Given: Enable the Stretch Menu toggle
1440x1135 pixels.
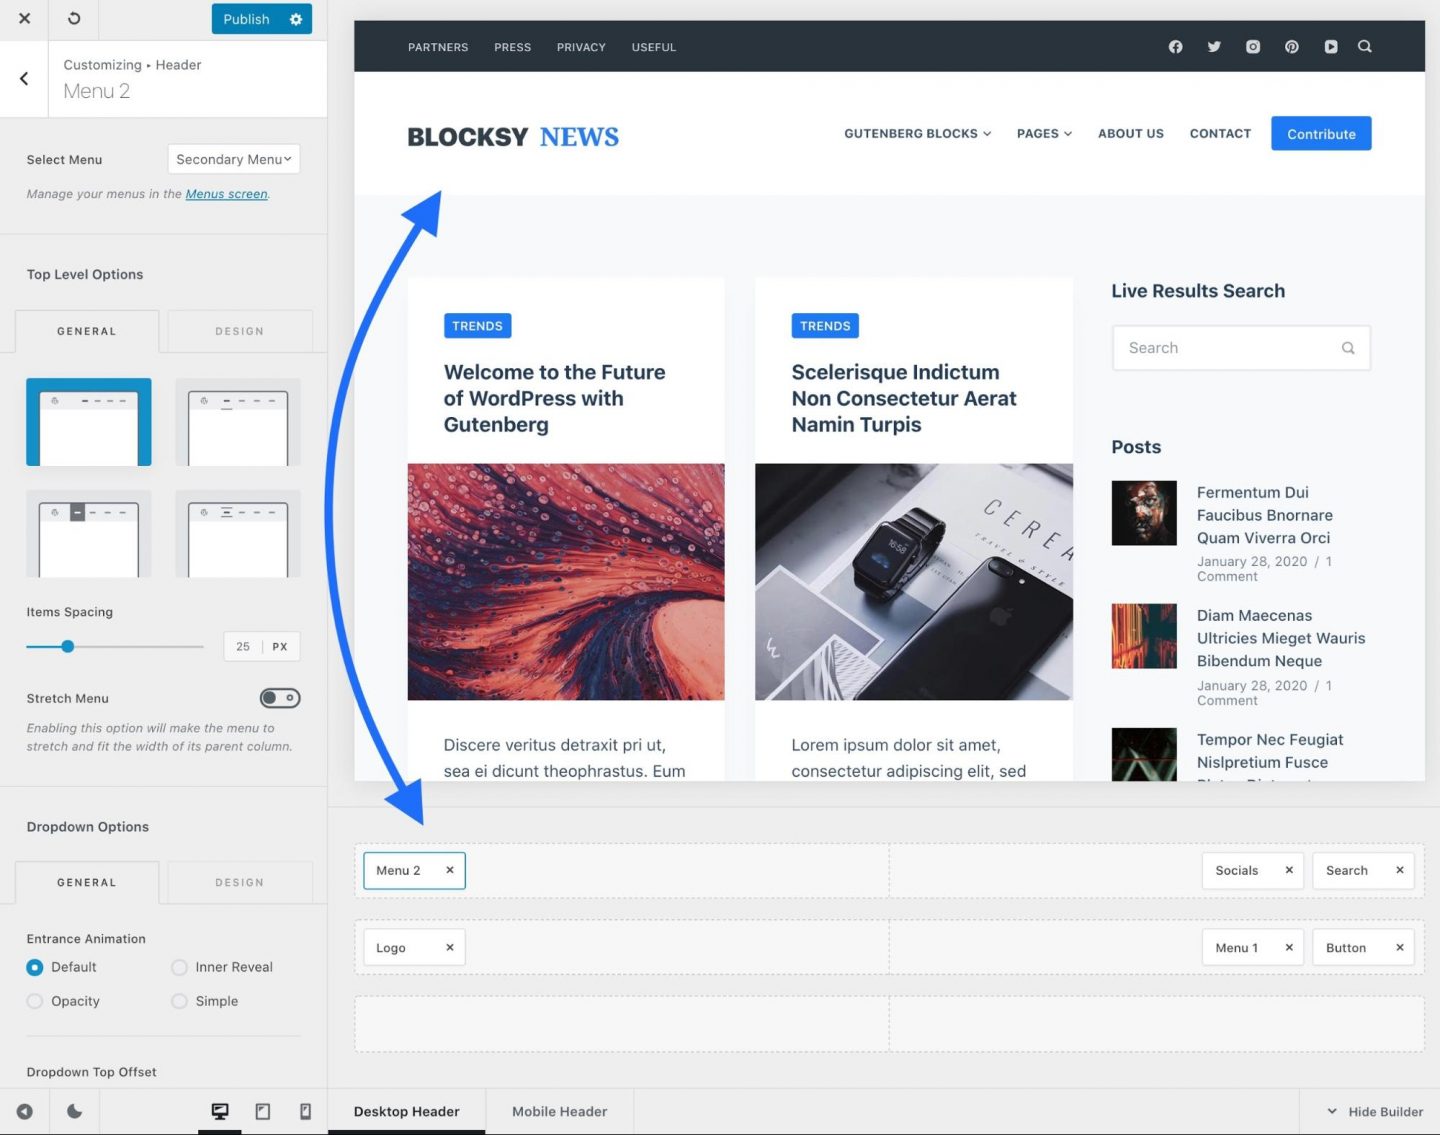Looking at the screenshot, I should [280, 698].
